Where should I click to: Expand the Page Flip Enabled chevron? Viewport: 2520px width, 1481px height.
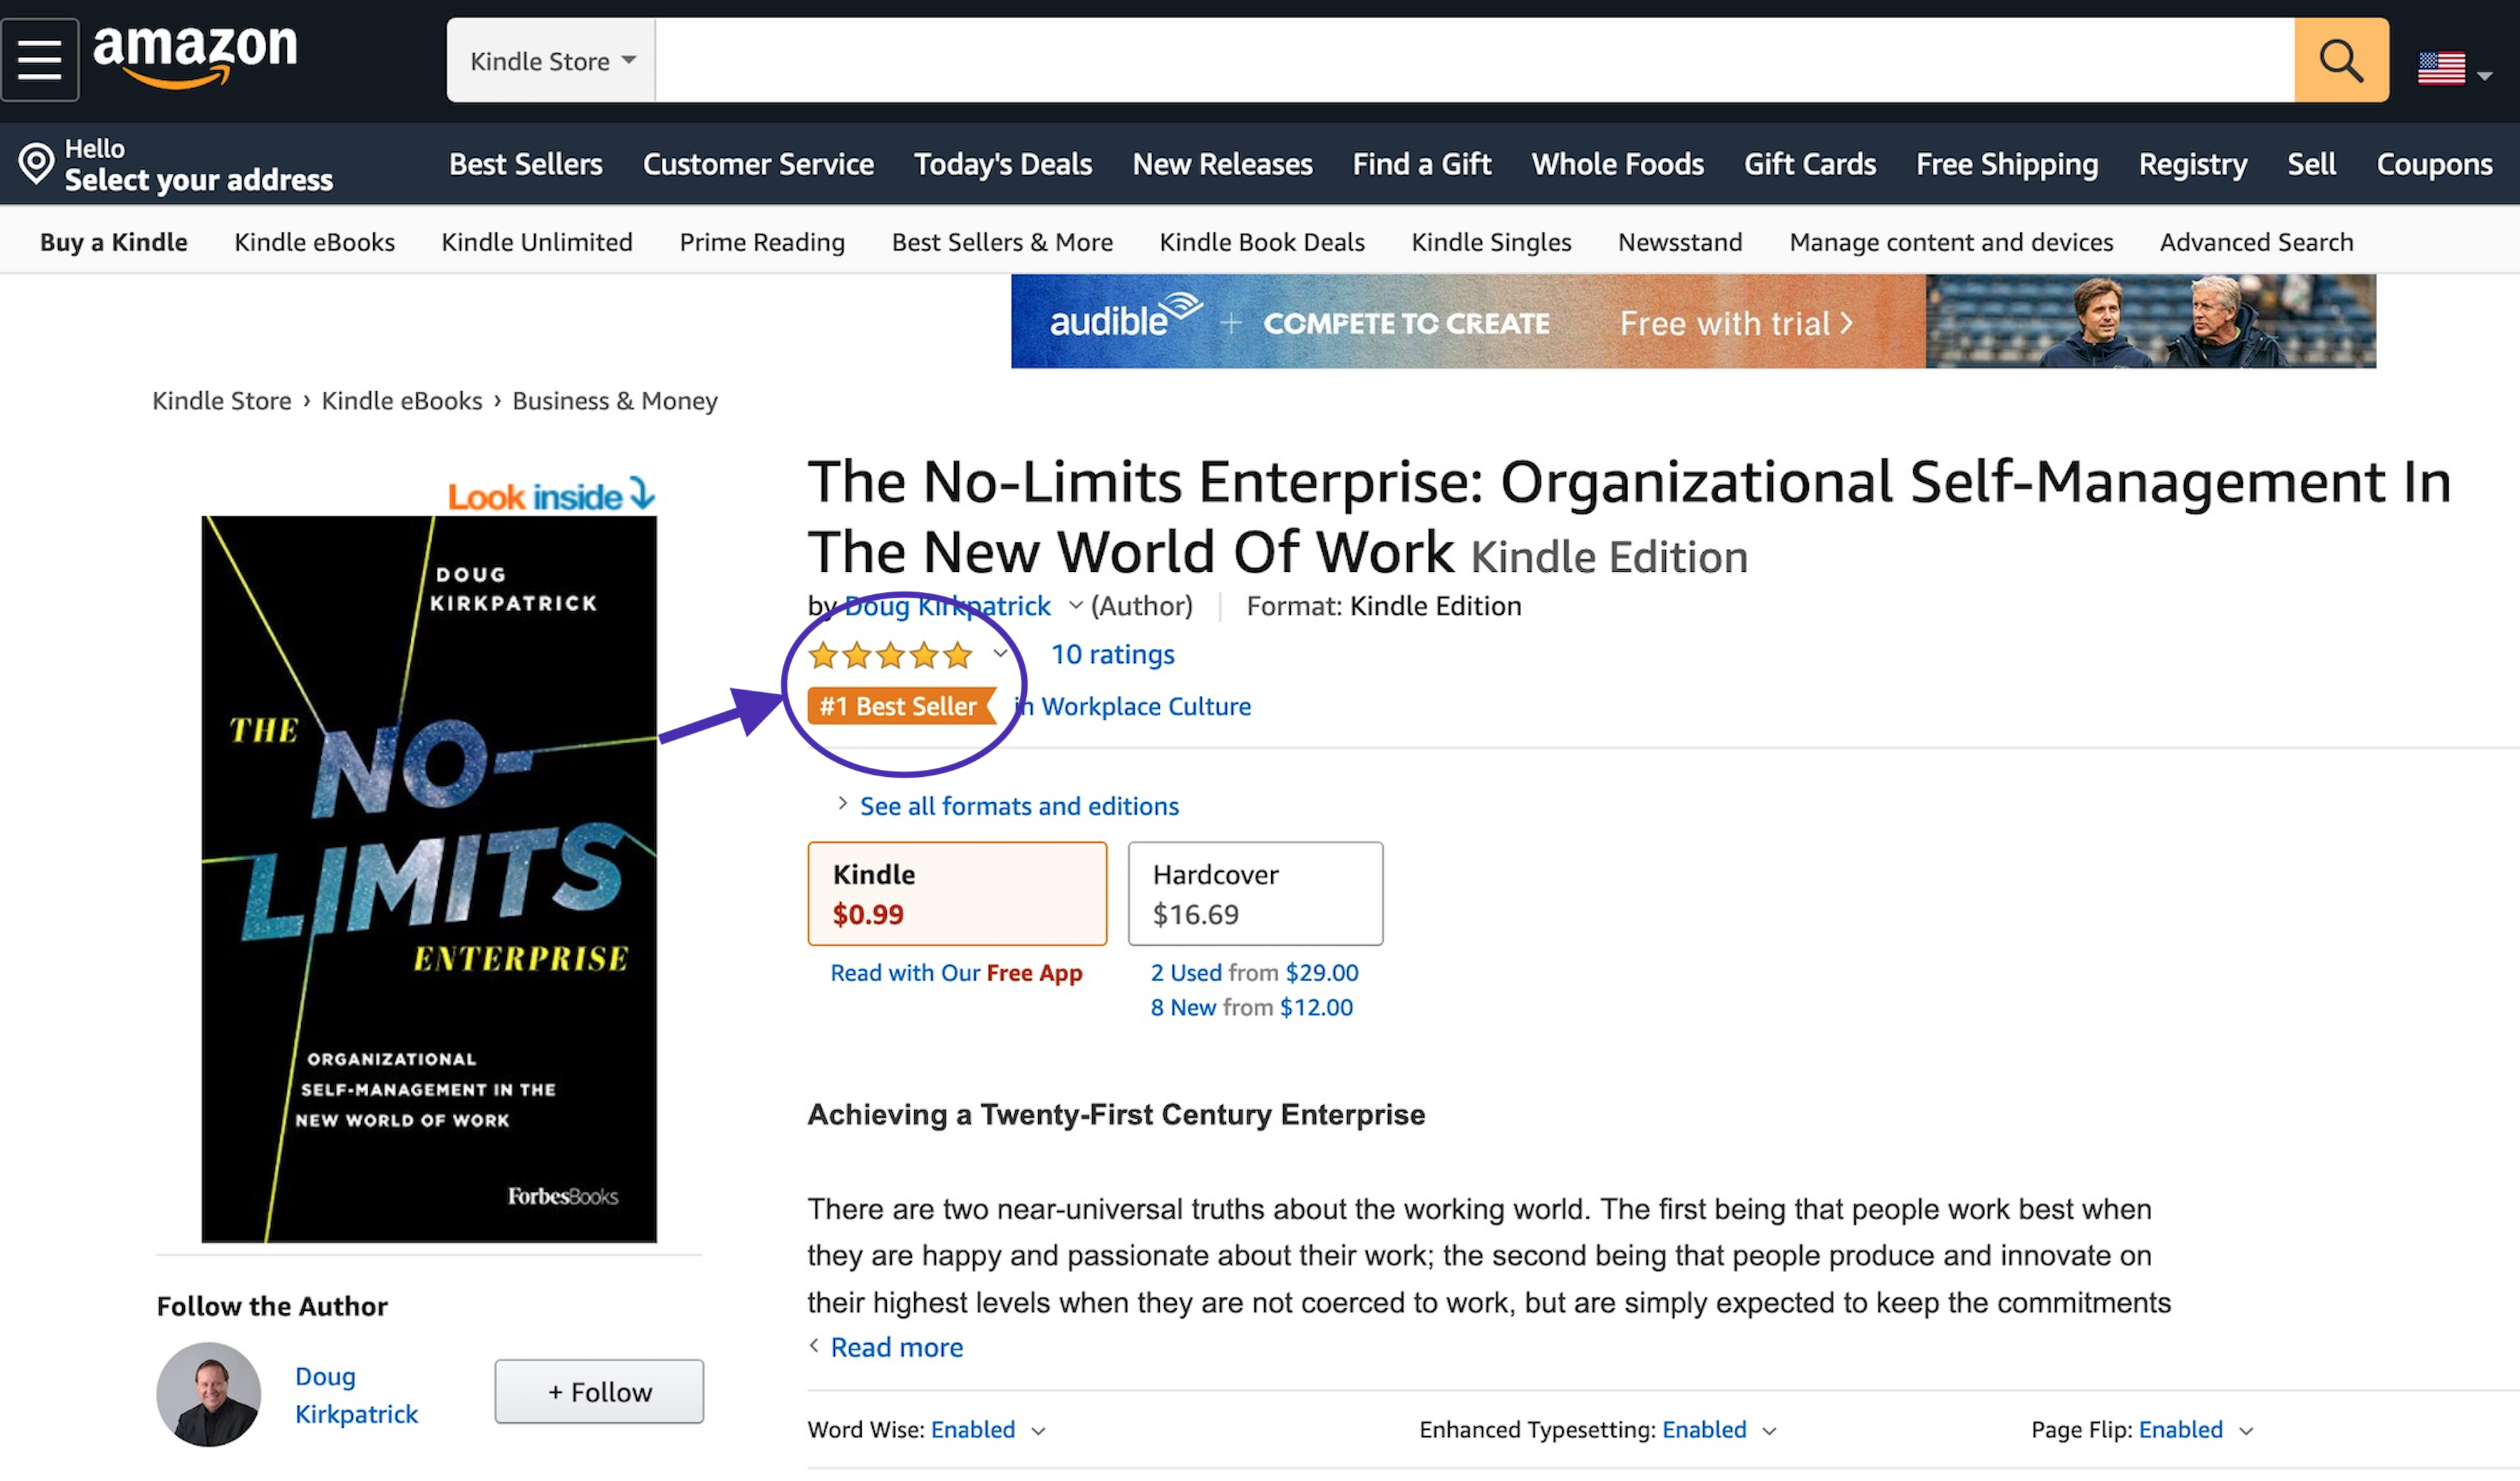(x=2246, y=1431)
